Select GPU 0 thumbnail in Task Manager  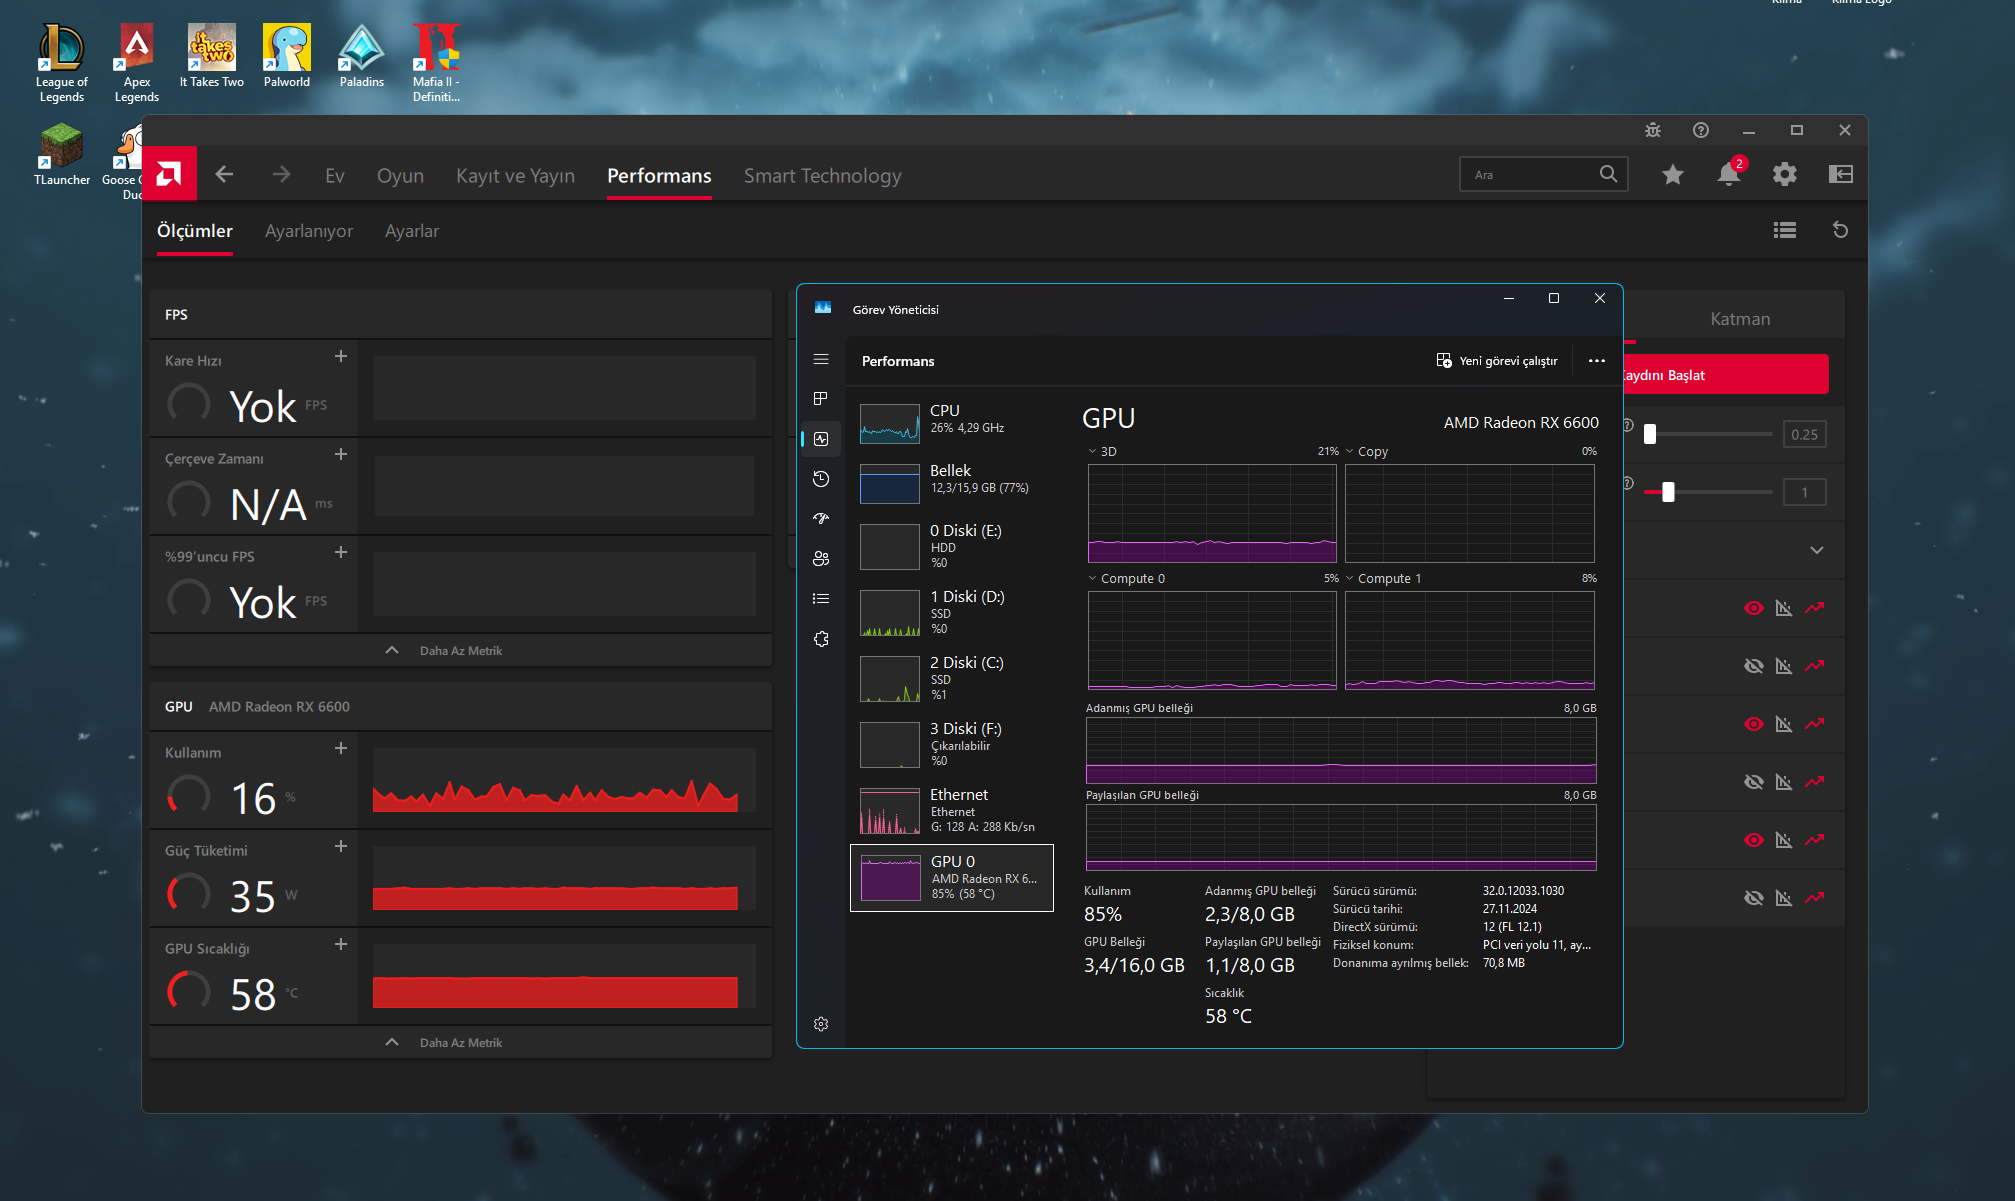(890, 878)
